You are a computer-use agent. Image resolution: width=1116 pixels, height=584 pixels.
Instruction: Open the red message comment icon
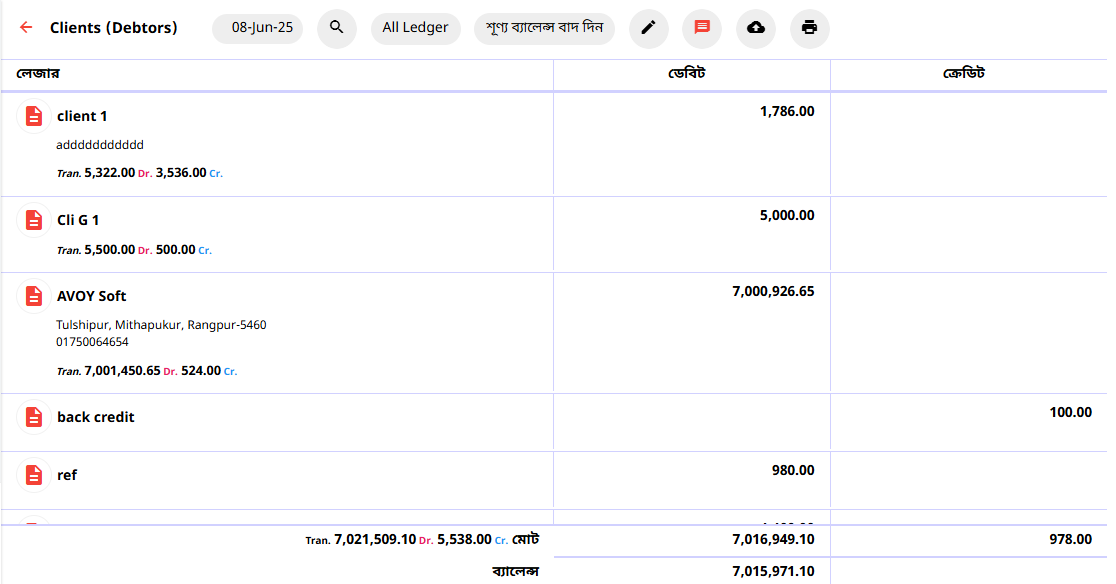click(702, 28)
